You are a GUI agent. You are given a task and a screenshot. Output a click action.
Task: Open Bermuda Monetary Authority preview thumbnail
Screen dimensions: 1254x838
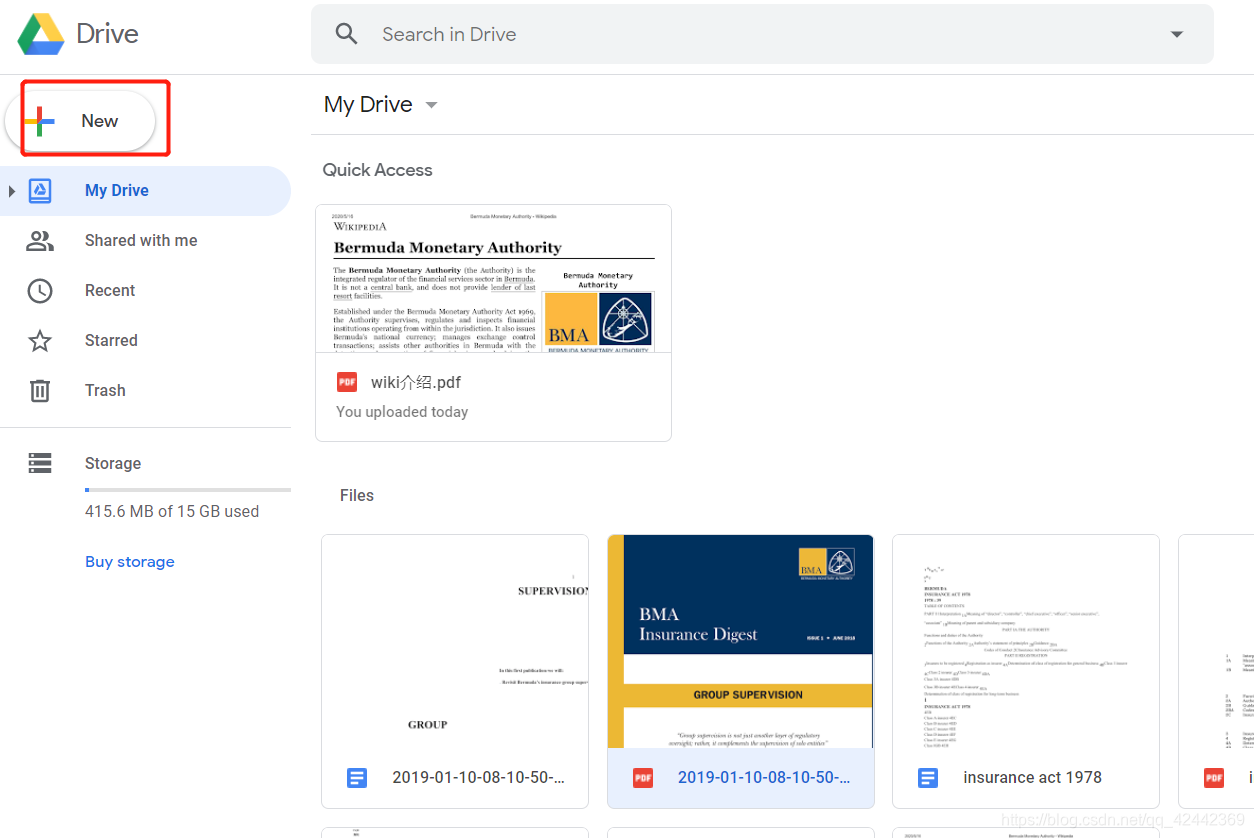pos(493,278)
